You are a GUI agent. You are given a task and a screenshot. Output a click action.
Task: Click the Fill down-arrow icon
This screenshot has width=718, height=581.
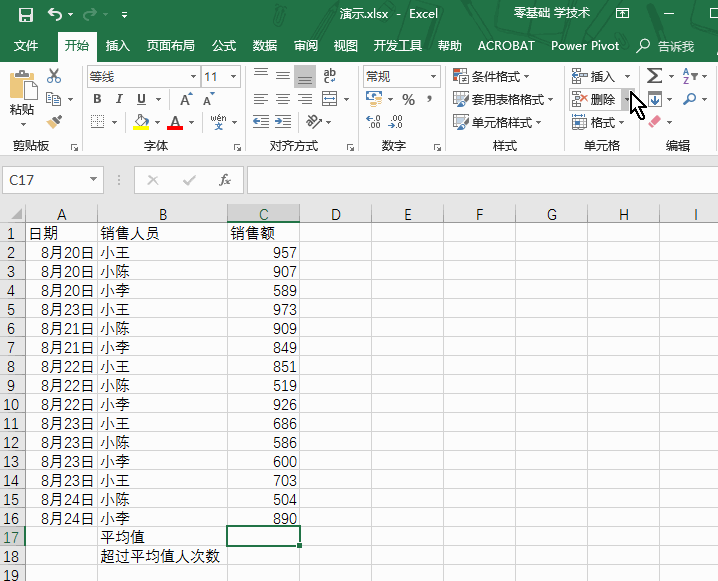[655, 99]
